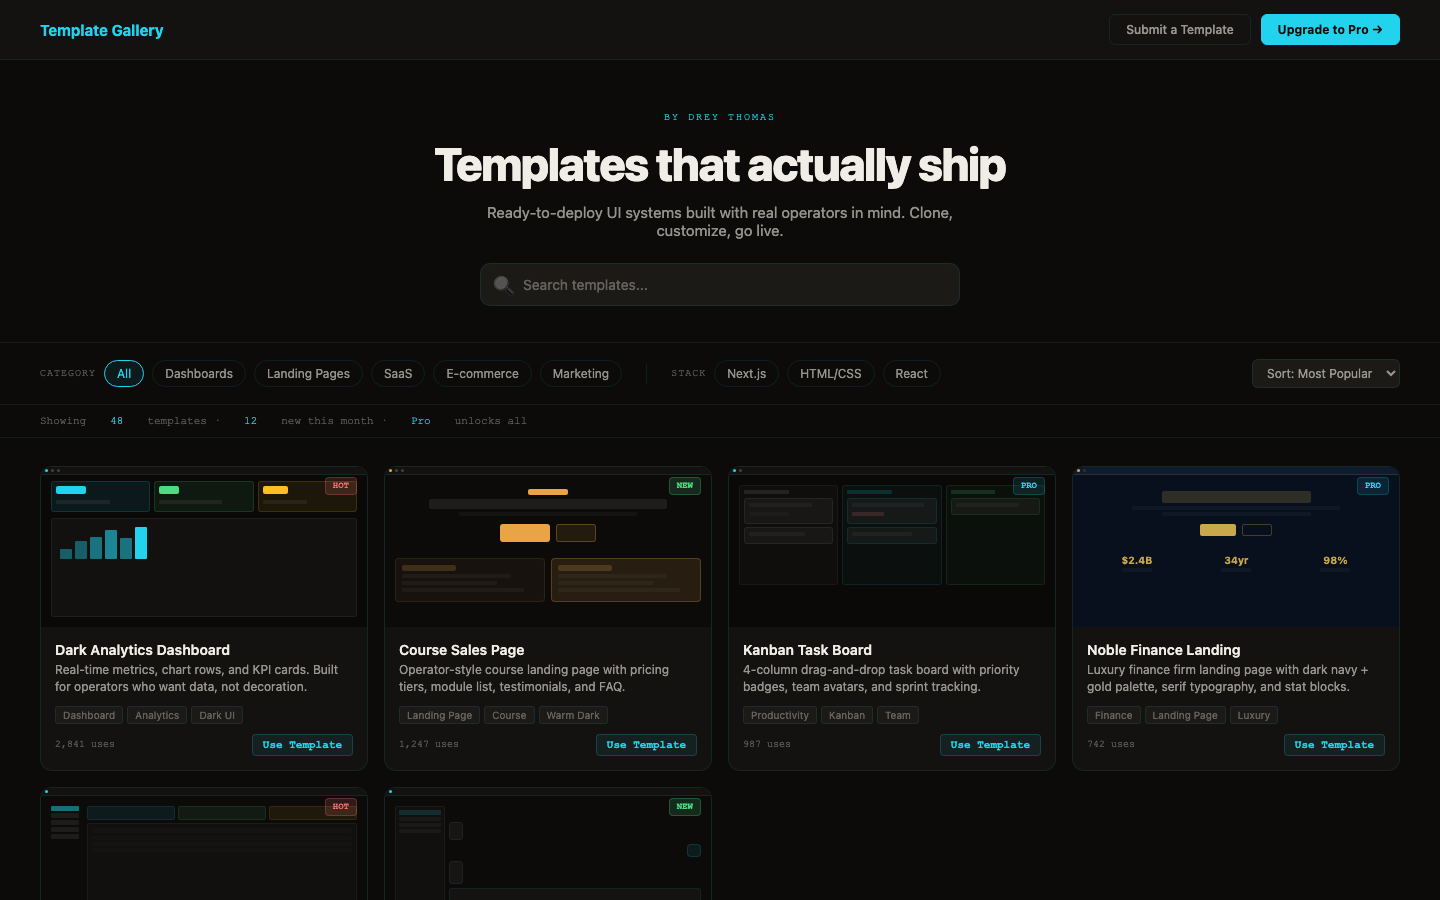
Task: Click the 1,247 uses count
Action: coord(429,744)
